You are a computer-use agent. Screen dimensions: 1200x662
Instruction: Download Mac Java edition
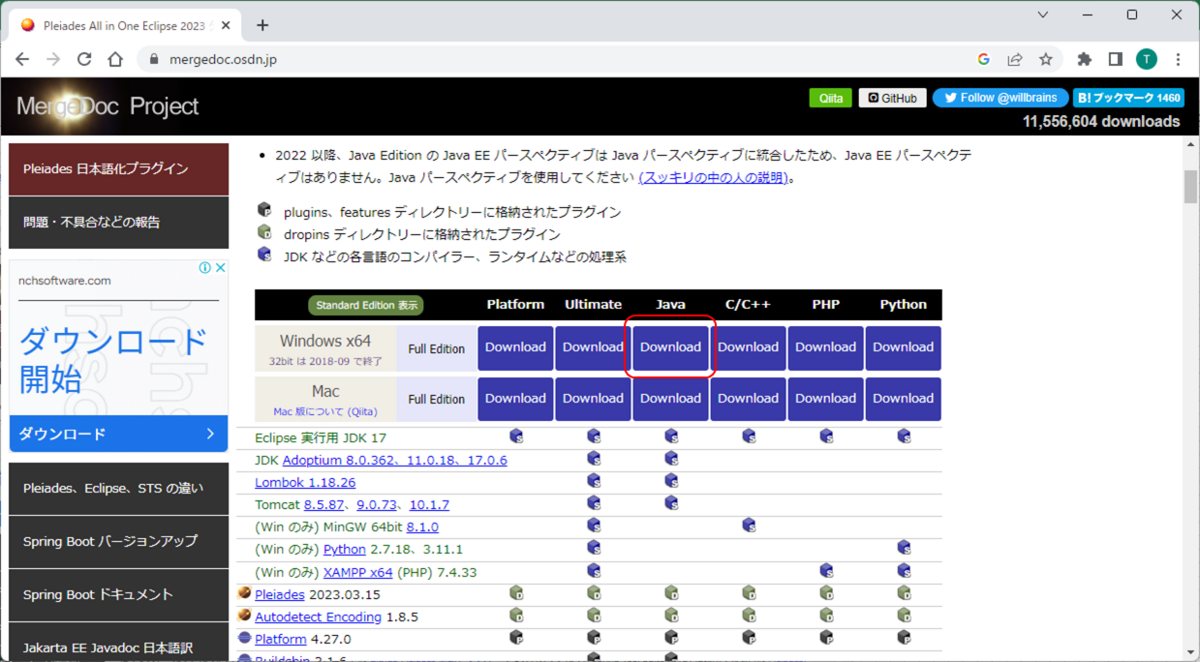[670, 398]
